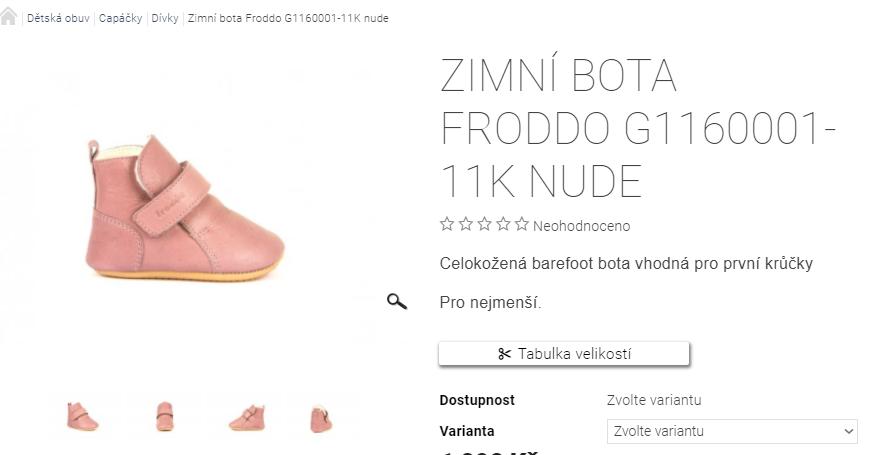Select the second thumbnail, front view

pyautogui.click(x=164, y=415)
